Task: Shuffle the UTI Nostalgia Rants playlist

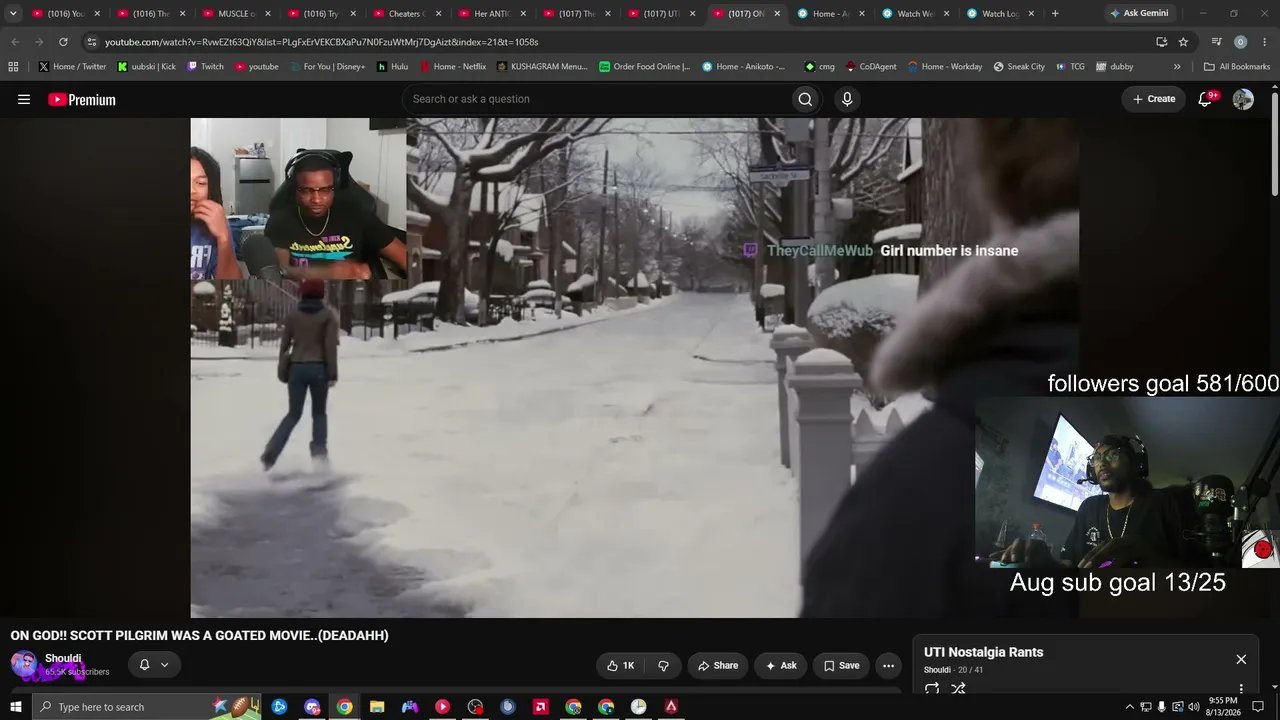Action: coord(958,689)
